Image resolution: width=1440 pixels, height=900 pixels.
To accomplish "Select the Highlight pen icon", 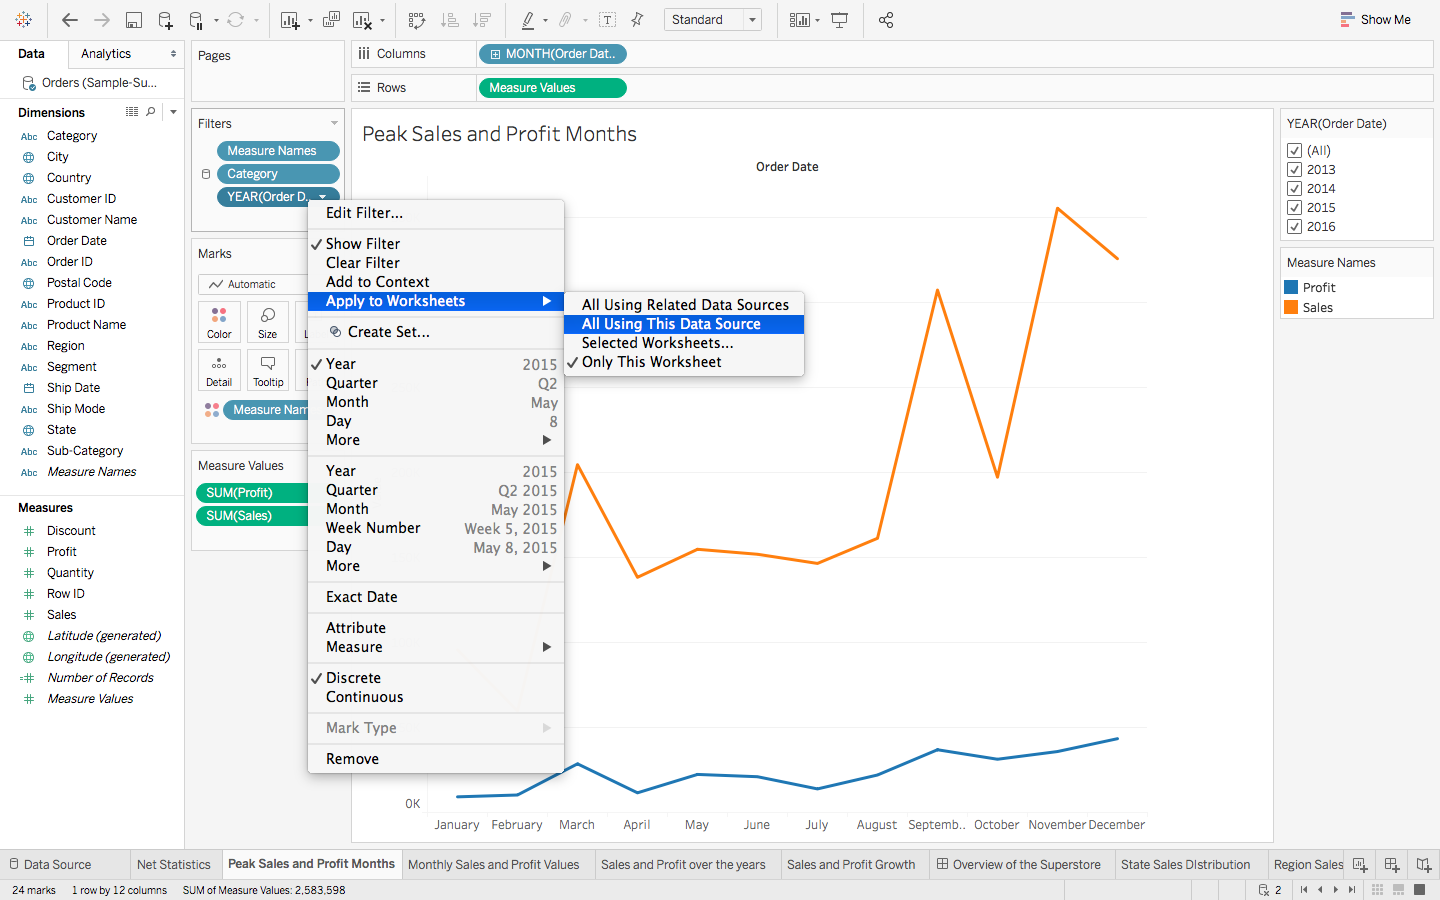I will [529, 20].
